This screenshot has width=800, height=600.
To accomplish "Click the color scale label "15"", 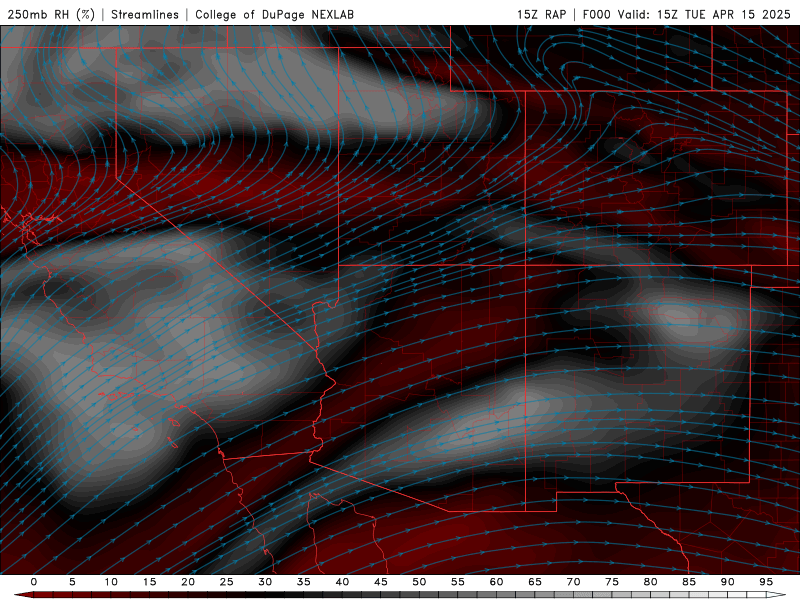I will (149, 582).
